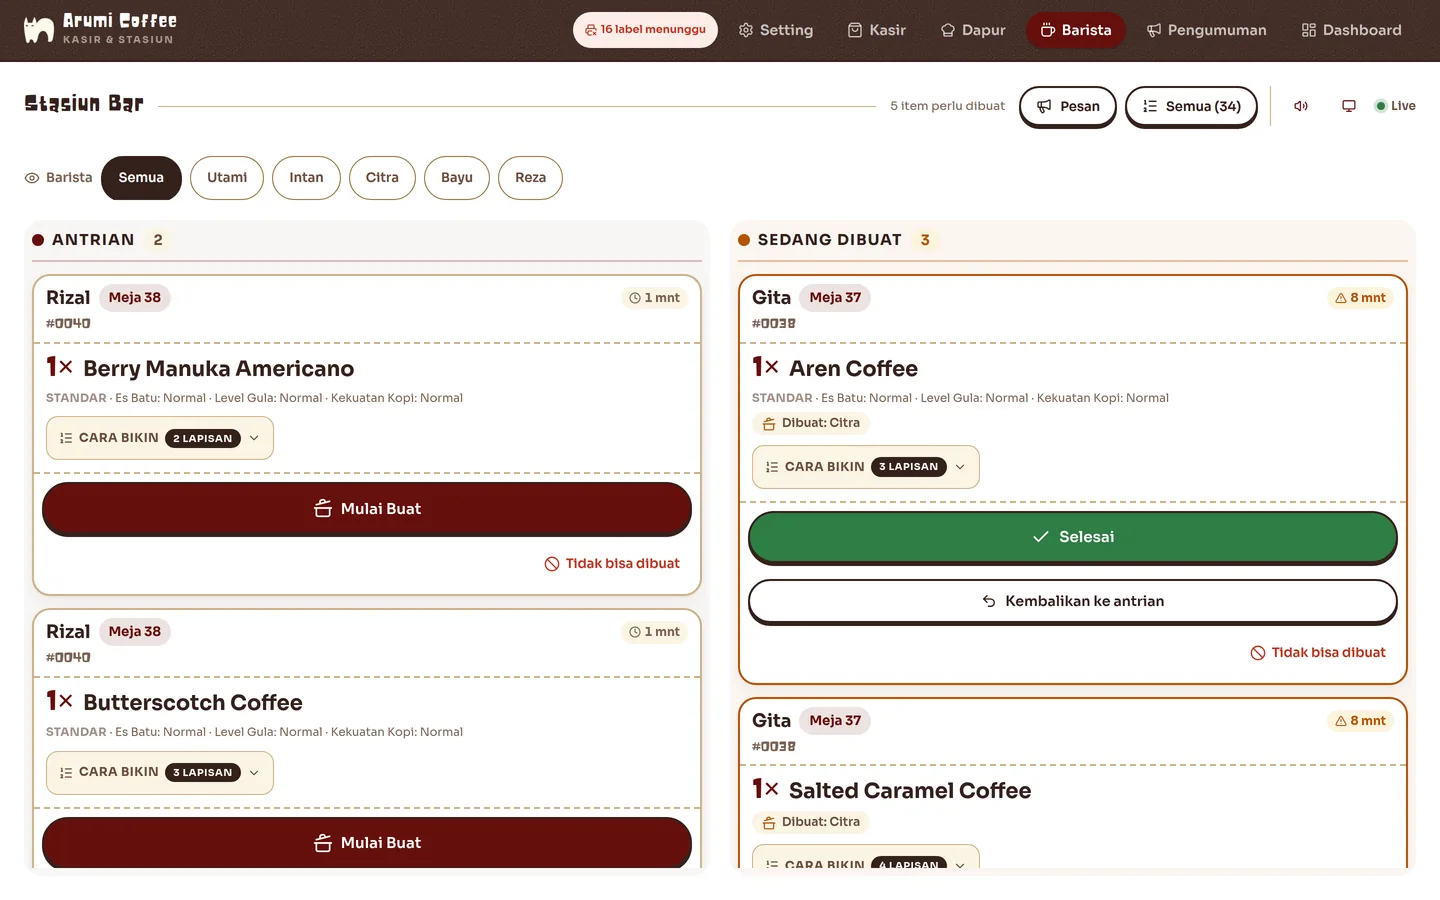The width and height of the screenshot is (1440, 900).
Task: Click the display monitor icon
Action: [x=1349, y=106]
